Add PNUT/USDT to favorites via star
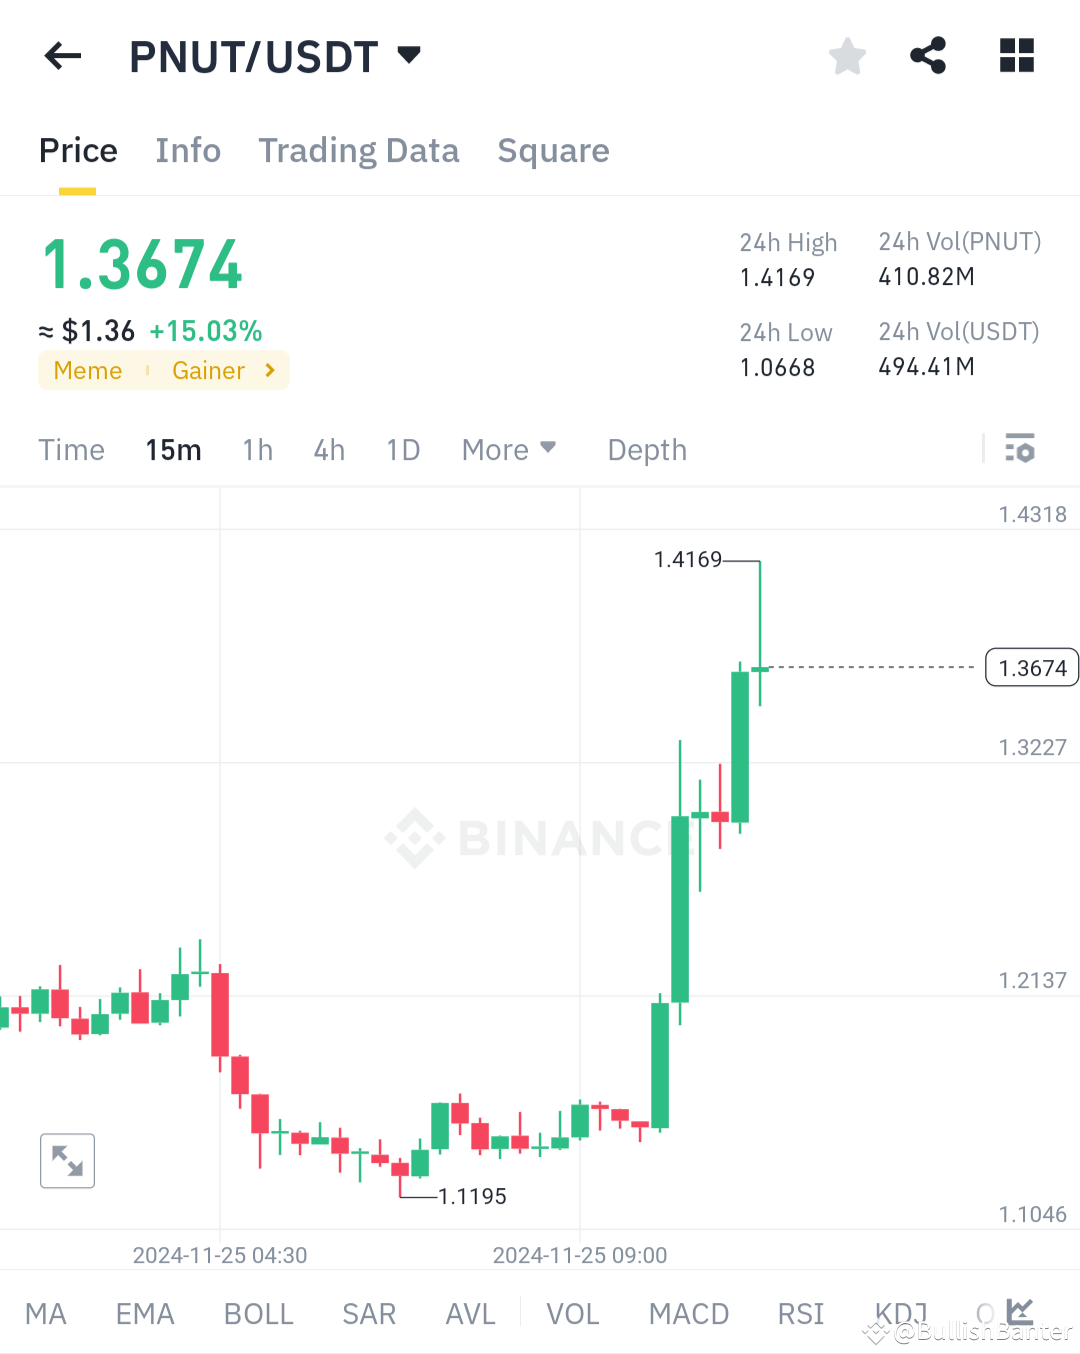Screen dimensions: 1080x1354 847,56
